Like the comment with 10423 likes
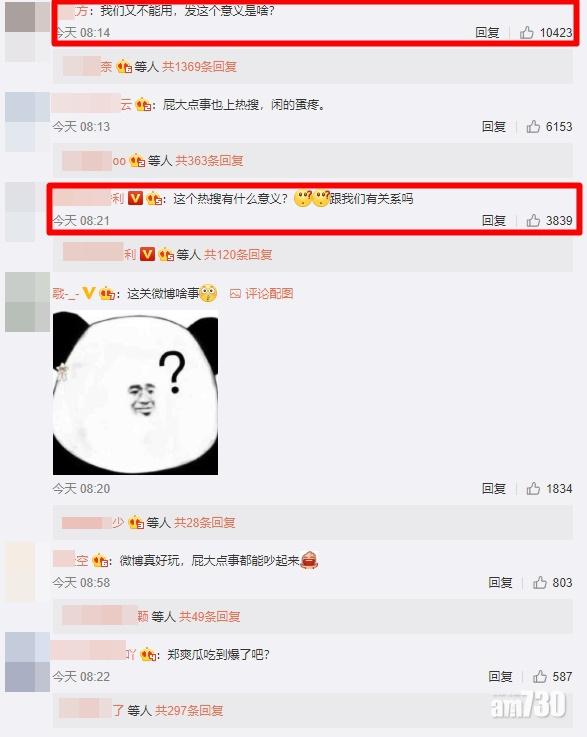Image resolution: width=587 pixels, height=737 pixels. [526, 32]
